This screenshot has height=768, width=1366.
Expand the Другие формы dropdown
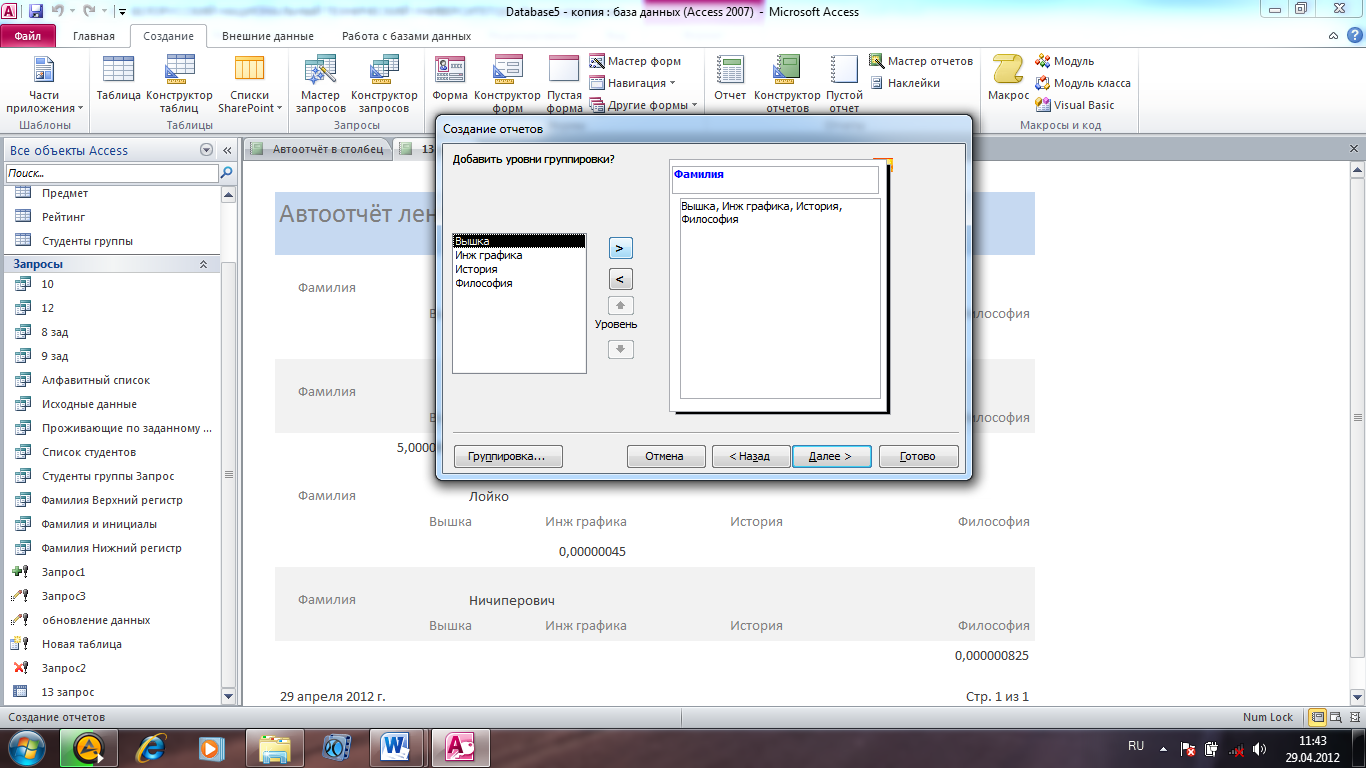[644, 105]
